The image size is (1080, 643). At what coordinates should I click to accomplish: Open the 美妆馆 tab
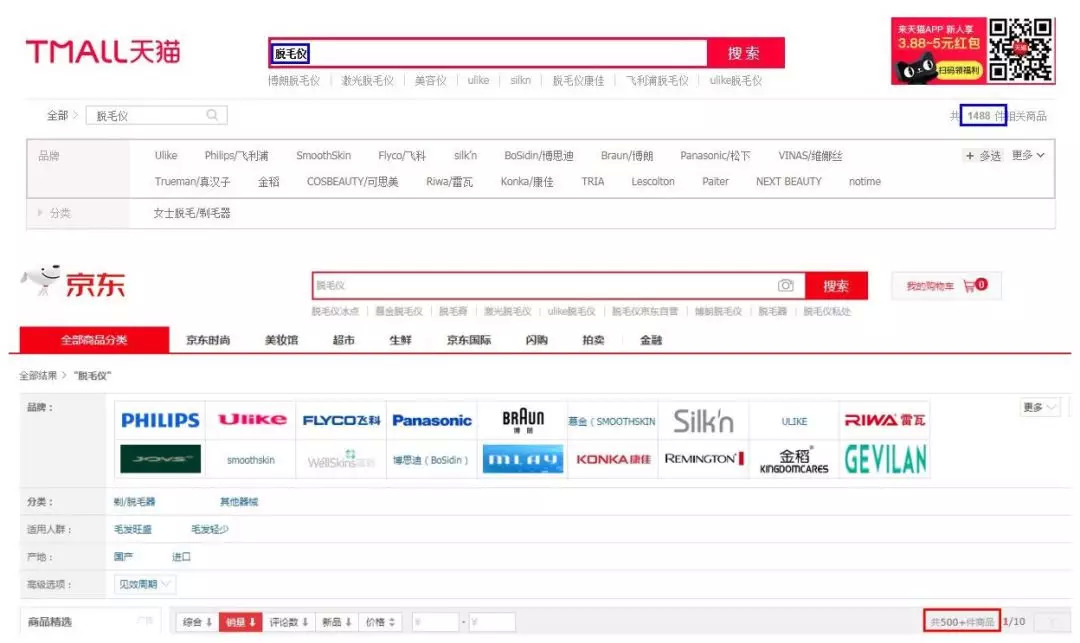[282, 340]
